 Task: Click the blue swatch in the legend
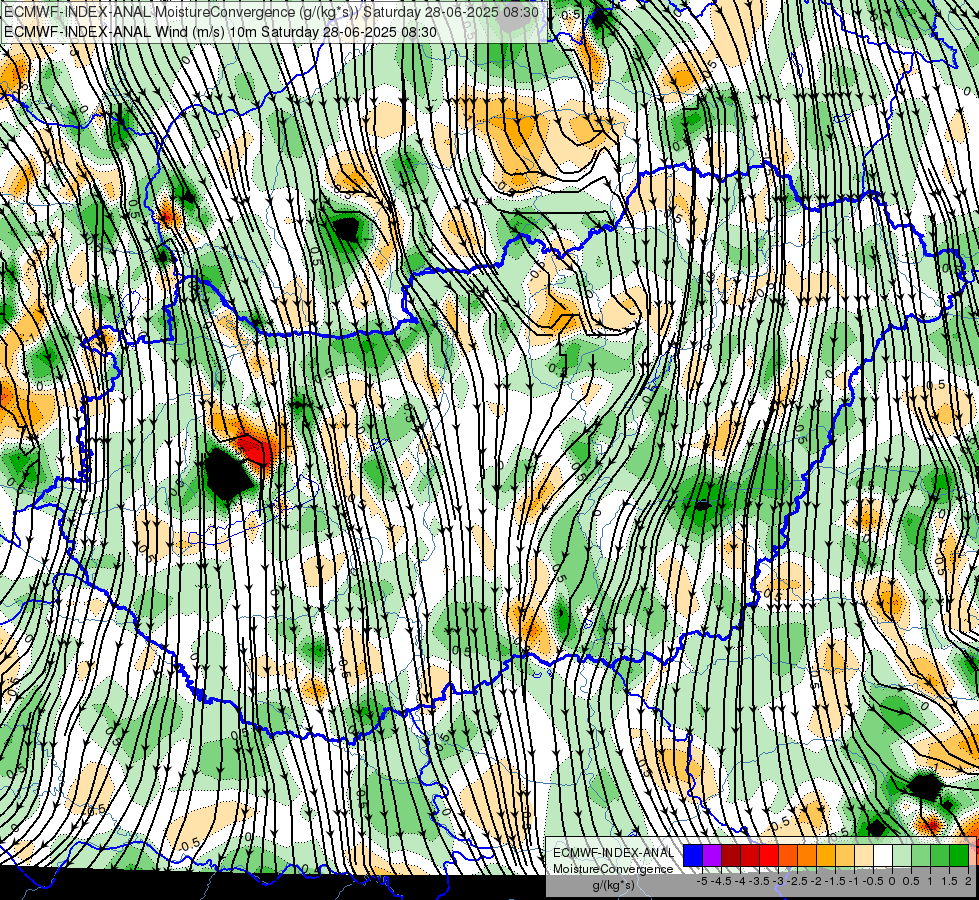(x=693, y=855)
